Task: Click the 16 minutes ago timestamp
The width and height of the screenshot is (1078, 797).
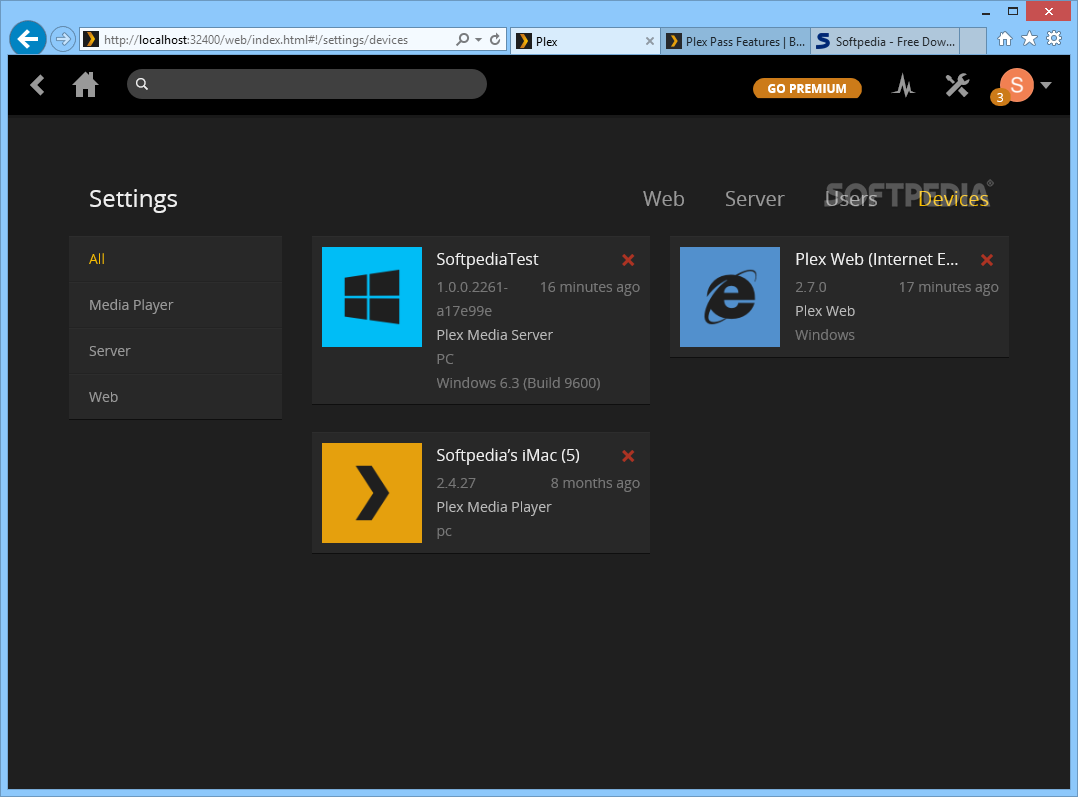Action: tap(590, 287)
